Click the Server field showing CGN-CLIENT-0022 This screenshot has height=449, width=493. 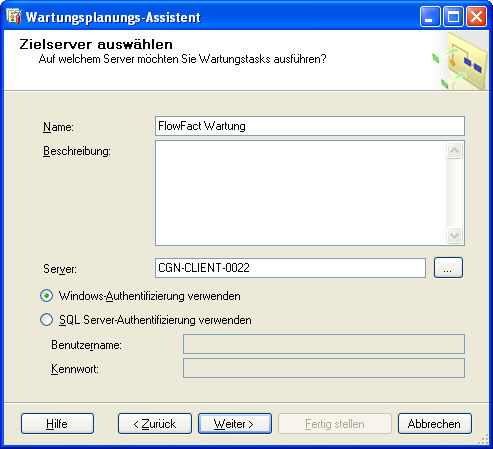pos(290,268)
